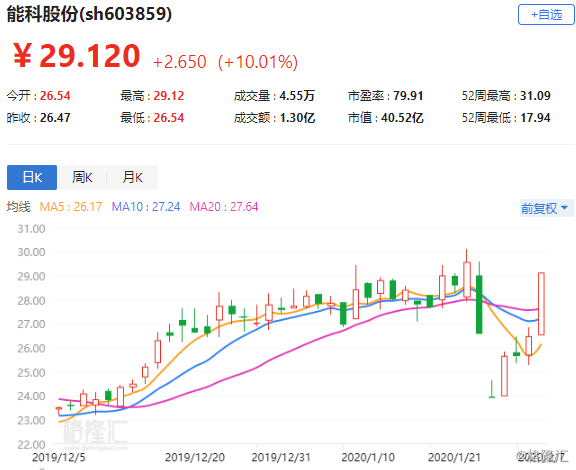Switch to the 周K weekly chart tab
Viewport: 576px width, 470px height.
pos(82,177)
